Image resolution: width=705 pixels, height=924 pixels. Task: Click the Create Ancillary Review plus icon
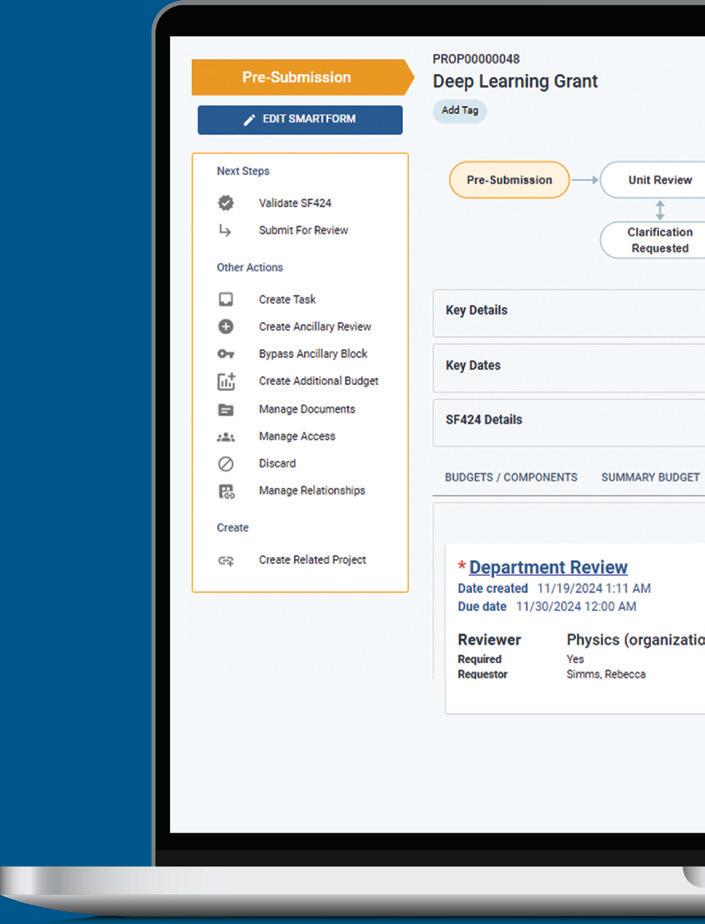coord(226,326)
